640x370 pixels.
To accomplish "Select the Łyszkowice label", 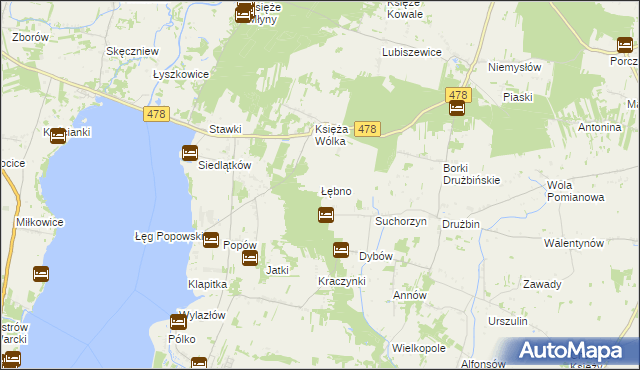I will click(x=181, y=74).
